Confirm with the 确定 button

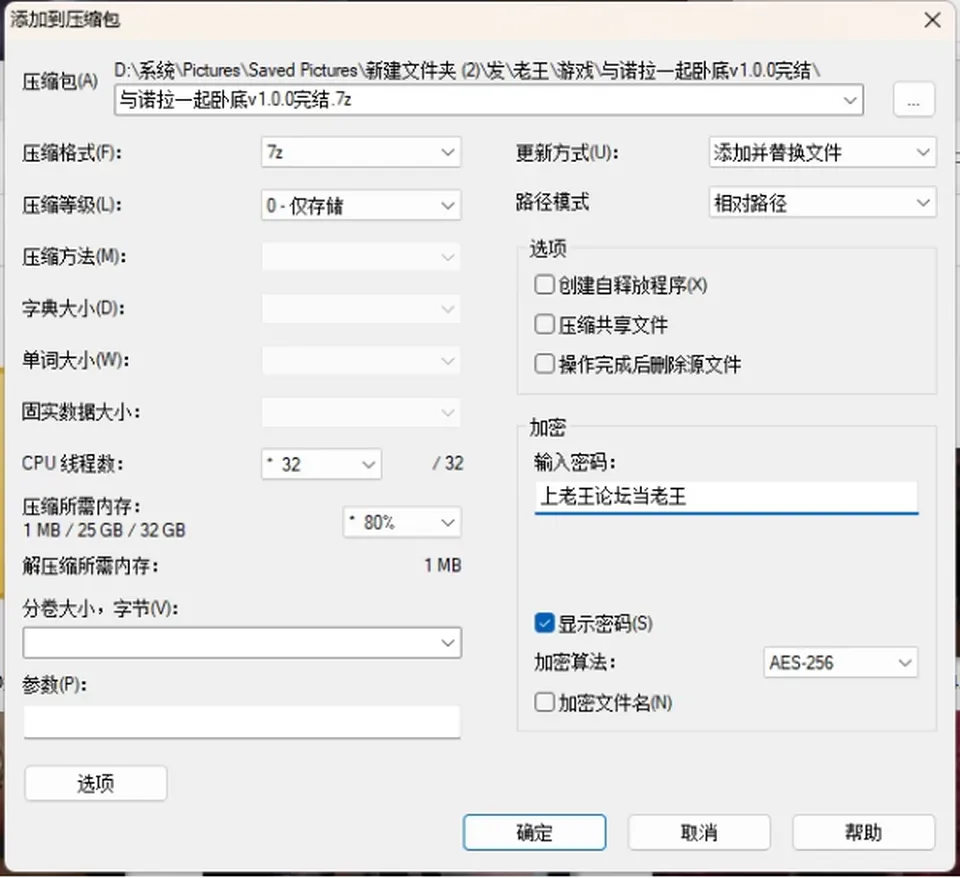coord(534,832)
